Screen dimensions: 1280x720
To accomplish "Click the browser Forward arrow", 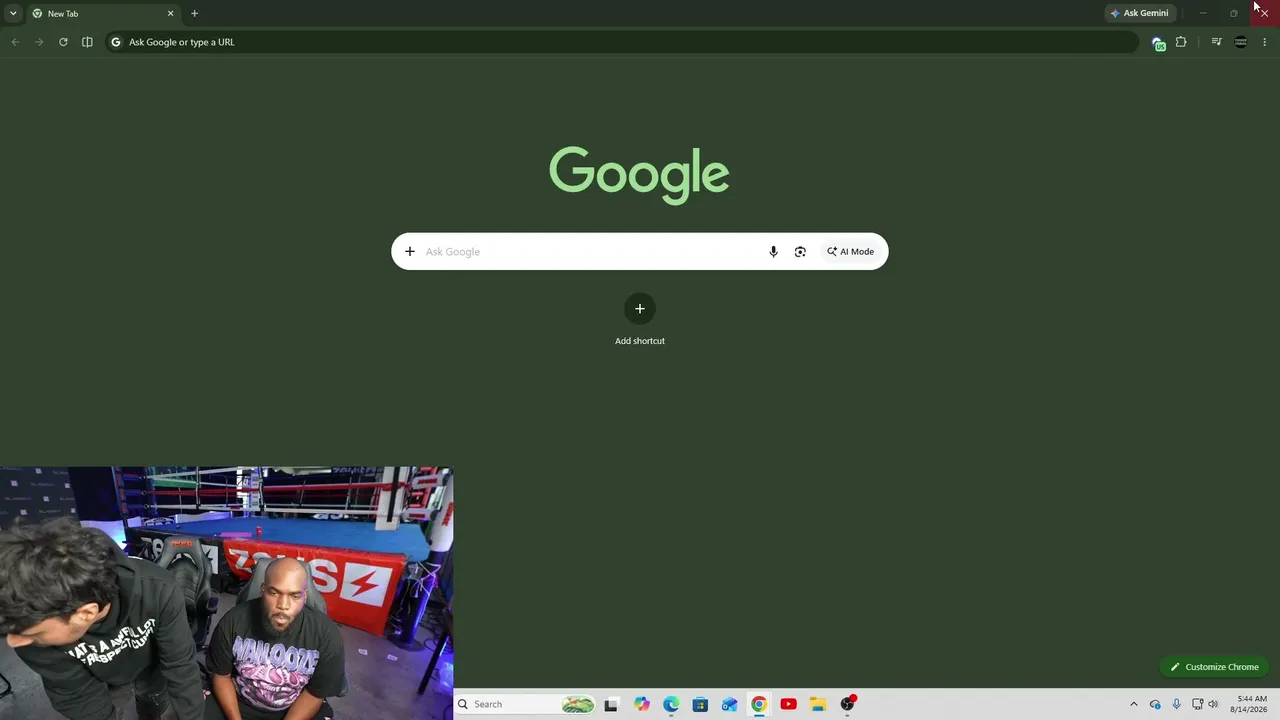I will pos(39,42).
